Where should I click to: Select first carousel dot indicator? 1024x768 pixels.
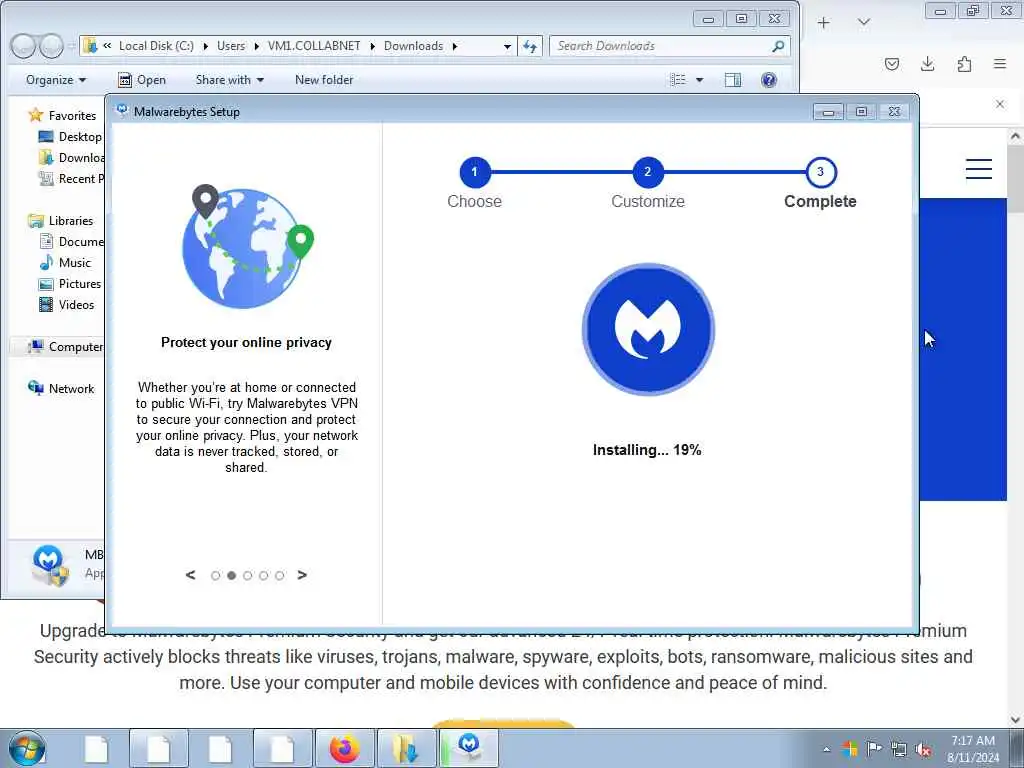pos(216,575)
